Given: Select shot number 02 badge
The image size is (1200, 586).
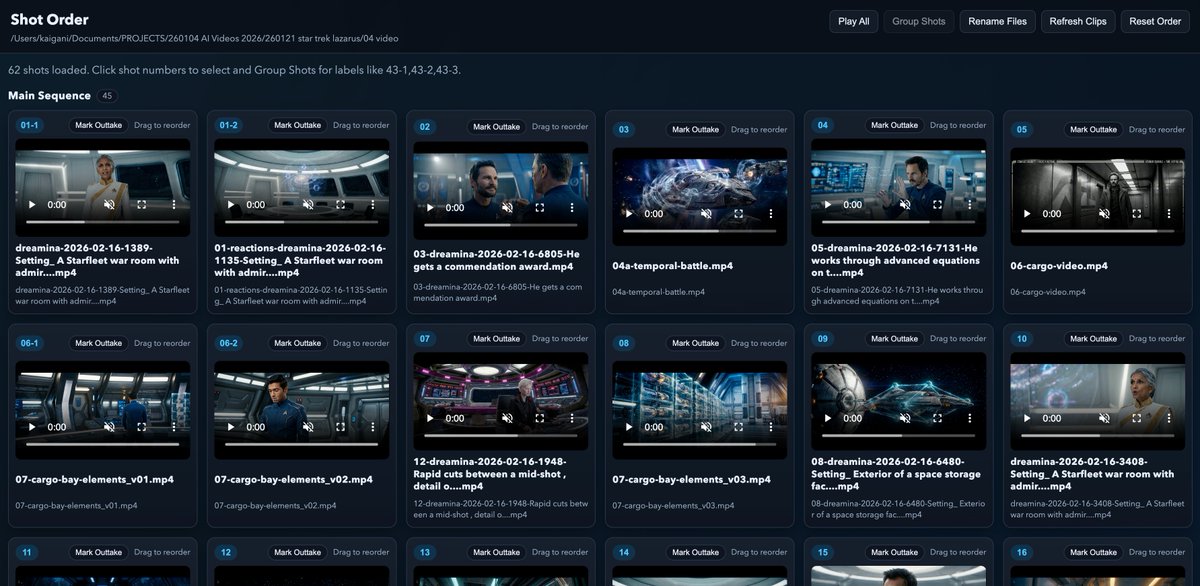Looking at the screenshot, I should 425,127.
